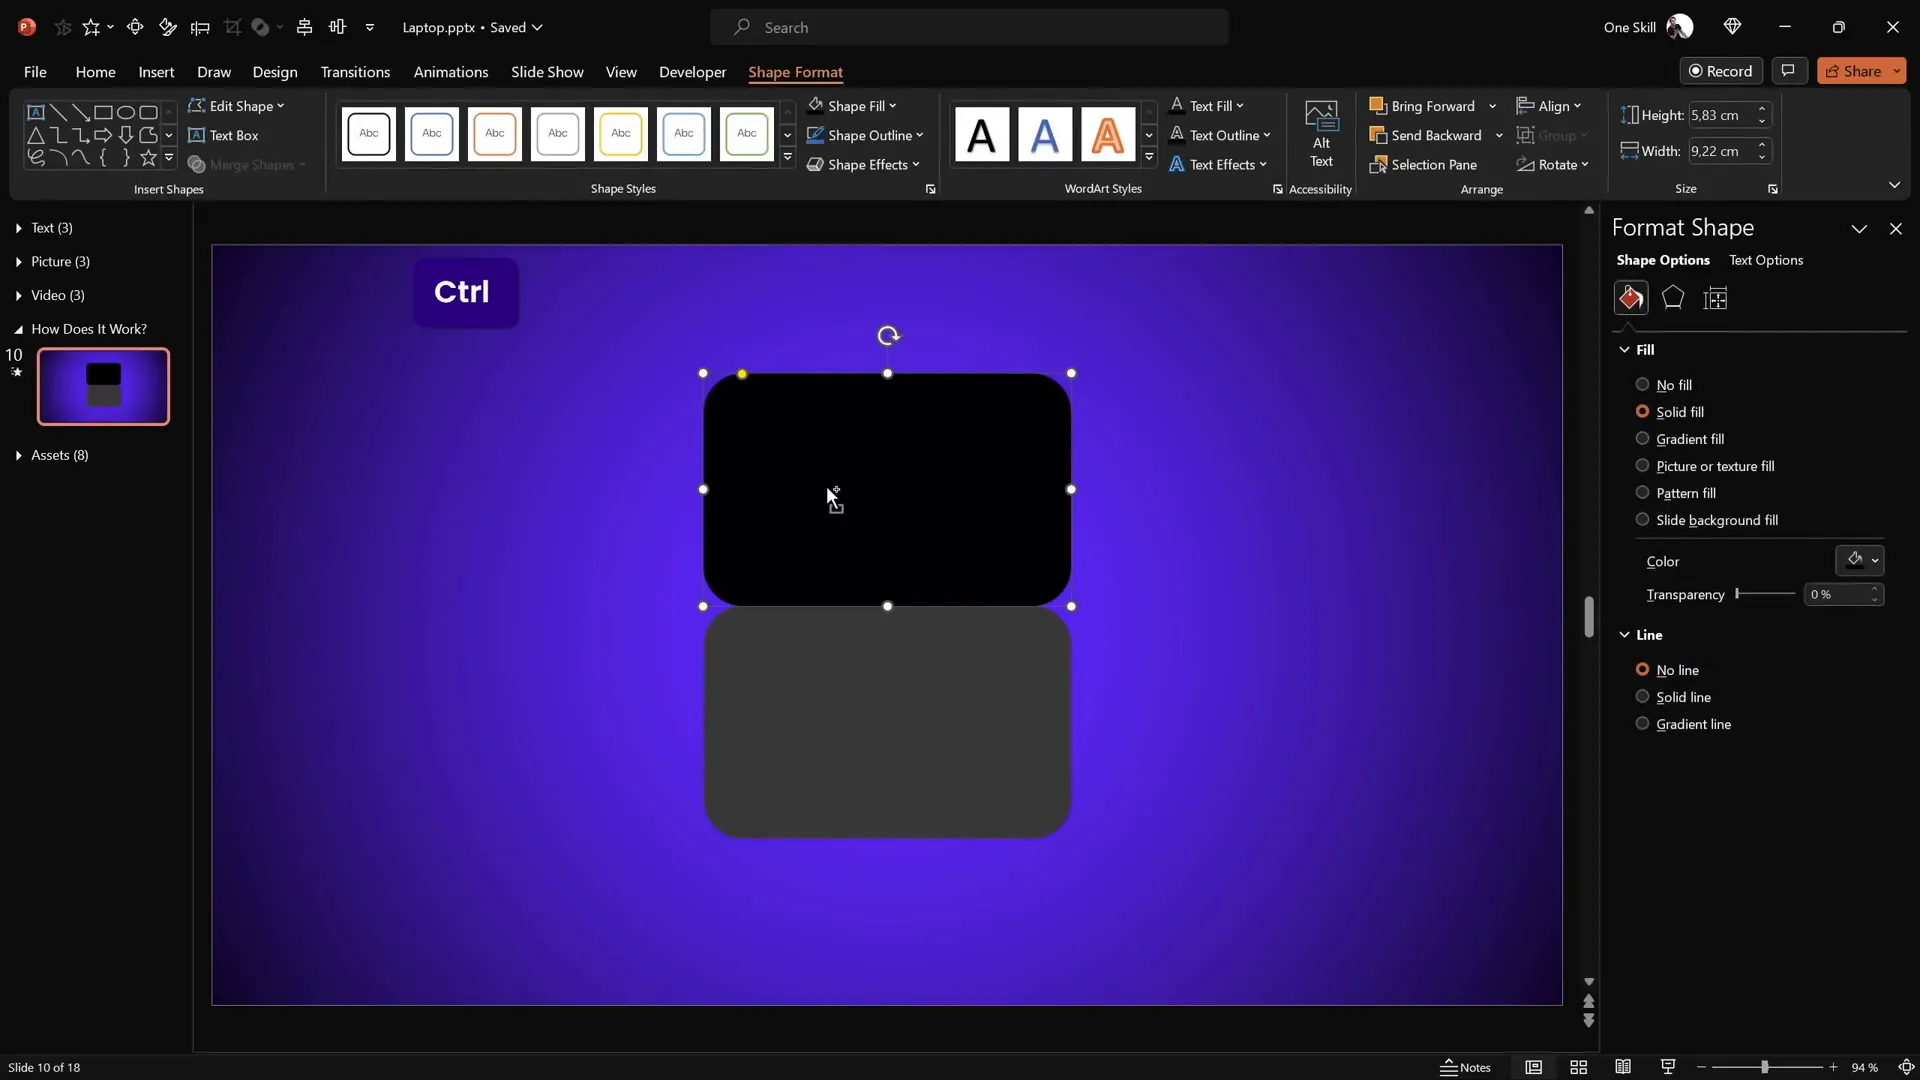Expand the Assets (8) section
The height and width of the screenshot is (1080, 1920).
(x=19, y=455)
